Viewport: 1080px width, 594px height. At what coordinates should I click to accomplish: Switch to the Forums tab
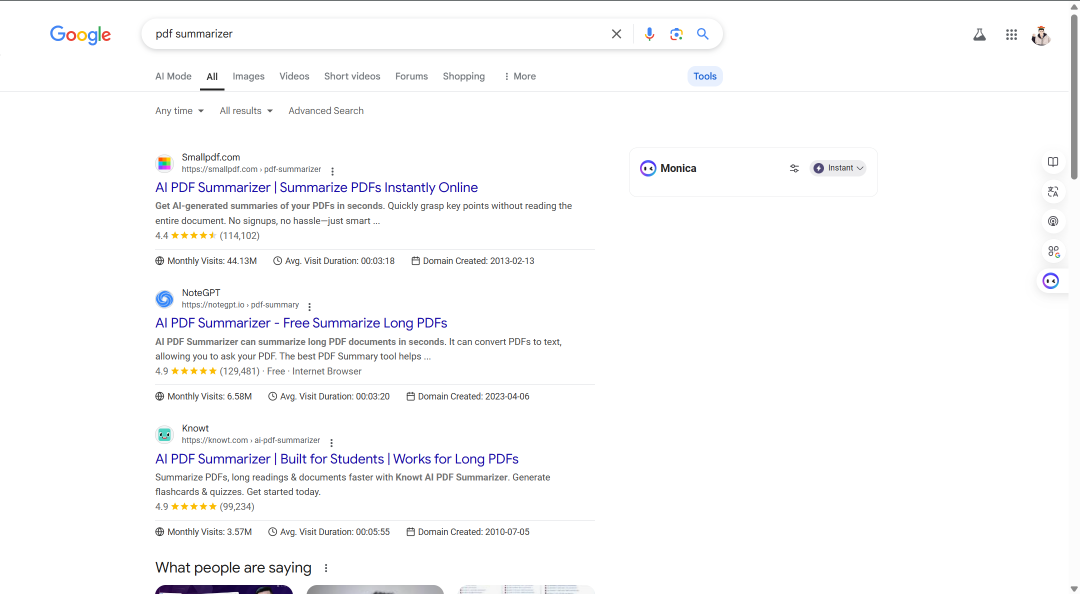pyautogui.click(x=411, y=76)
